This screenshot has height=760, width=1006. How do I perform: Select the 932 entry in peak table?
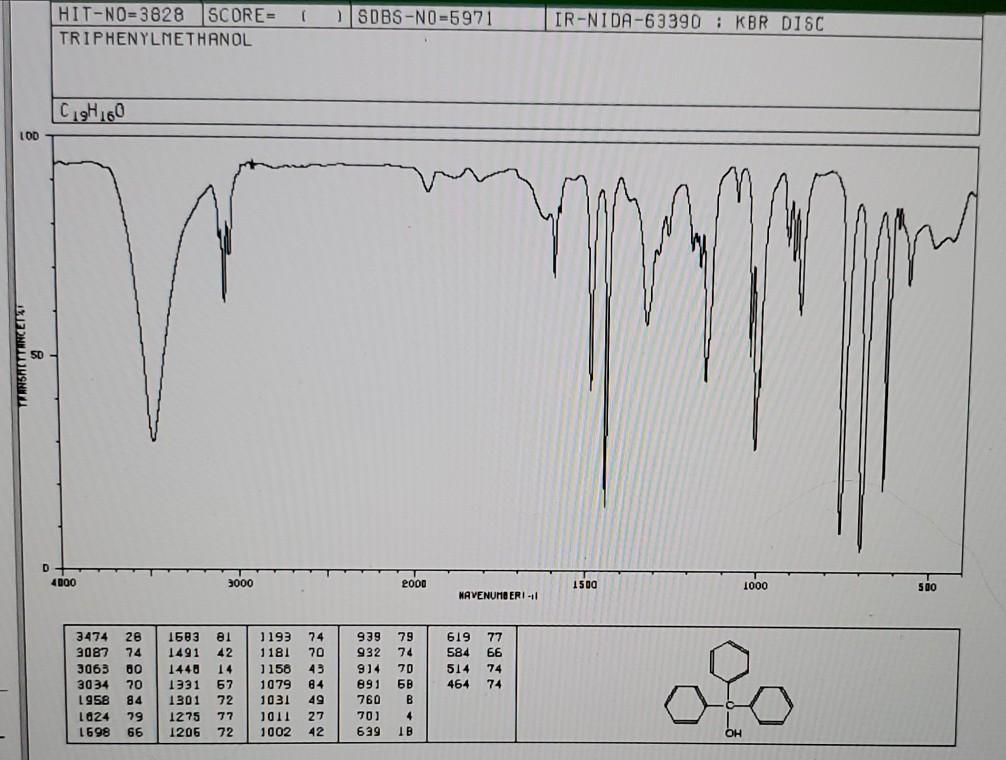(x=385, y=653)
